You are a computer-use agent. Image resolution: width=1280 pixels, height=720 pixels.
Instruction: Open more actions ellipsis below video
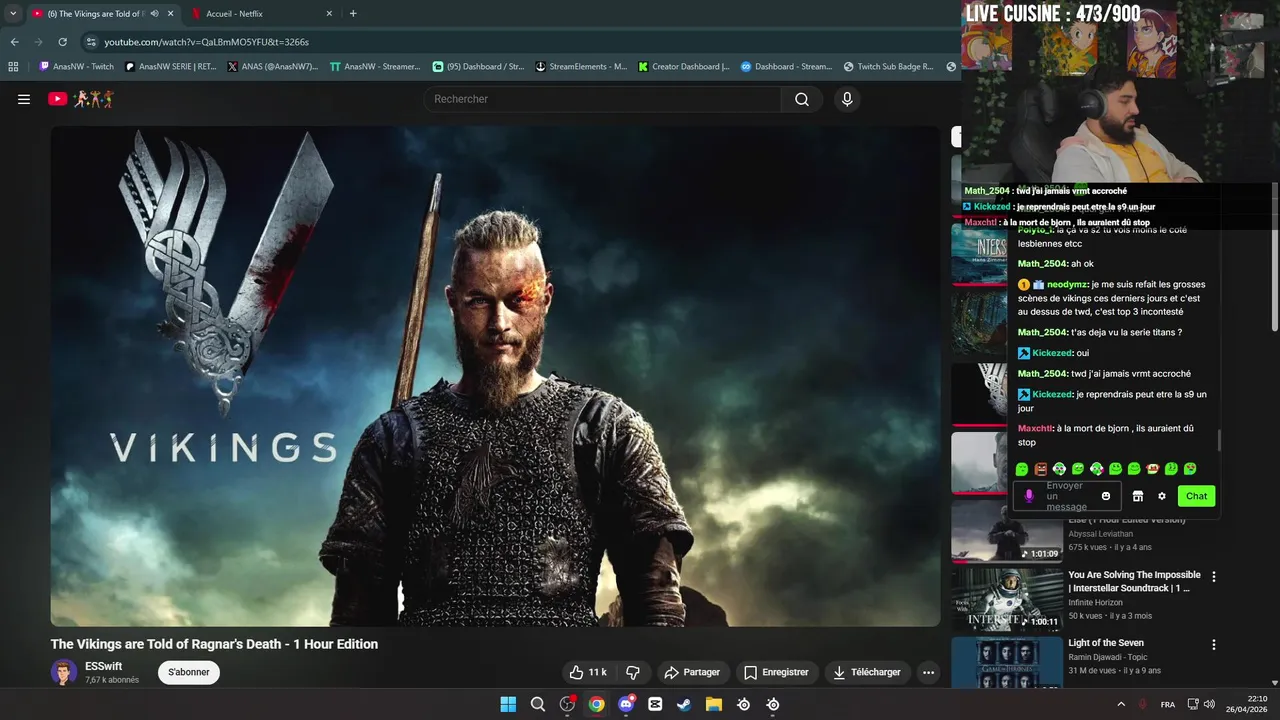coord(928,672)
